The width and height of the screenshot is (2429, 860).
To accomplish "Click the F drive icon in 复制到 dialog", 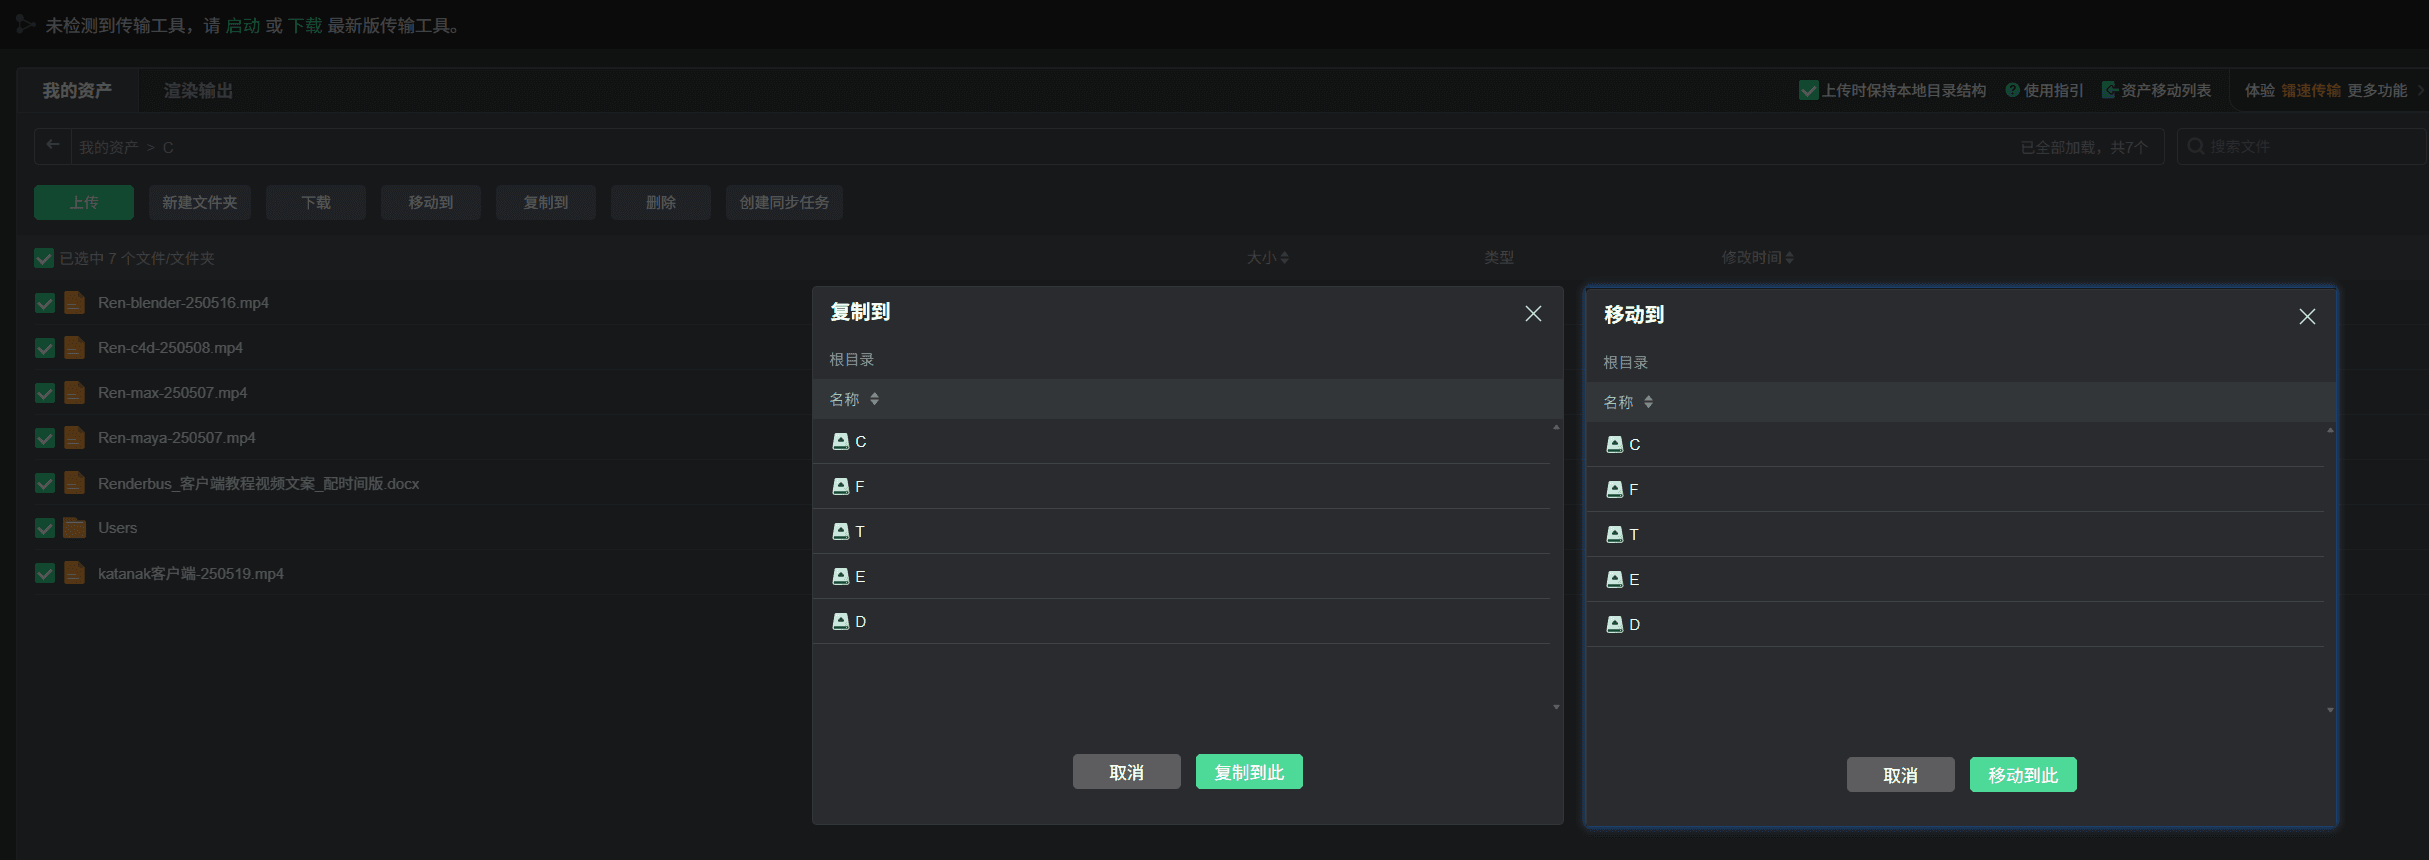I will tap(841, 486).
